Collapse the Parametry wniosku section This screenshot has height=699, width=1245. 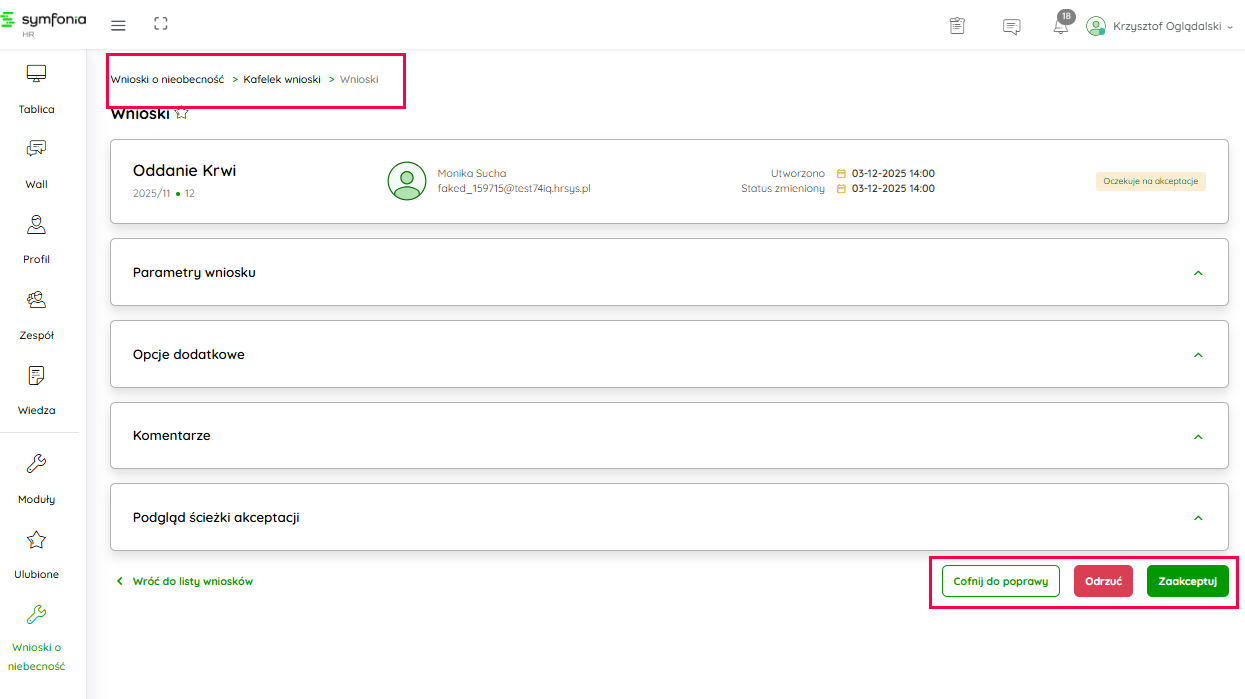click(1198, 273)
